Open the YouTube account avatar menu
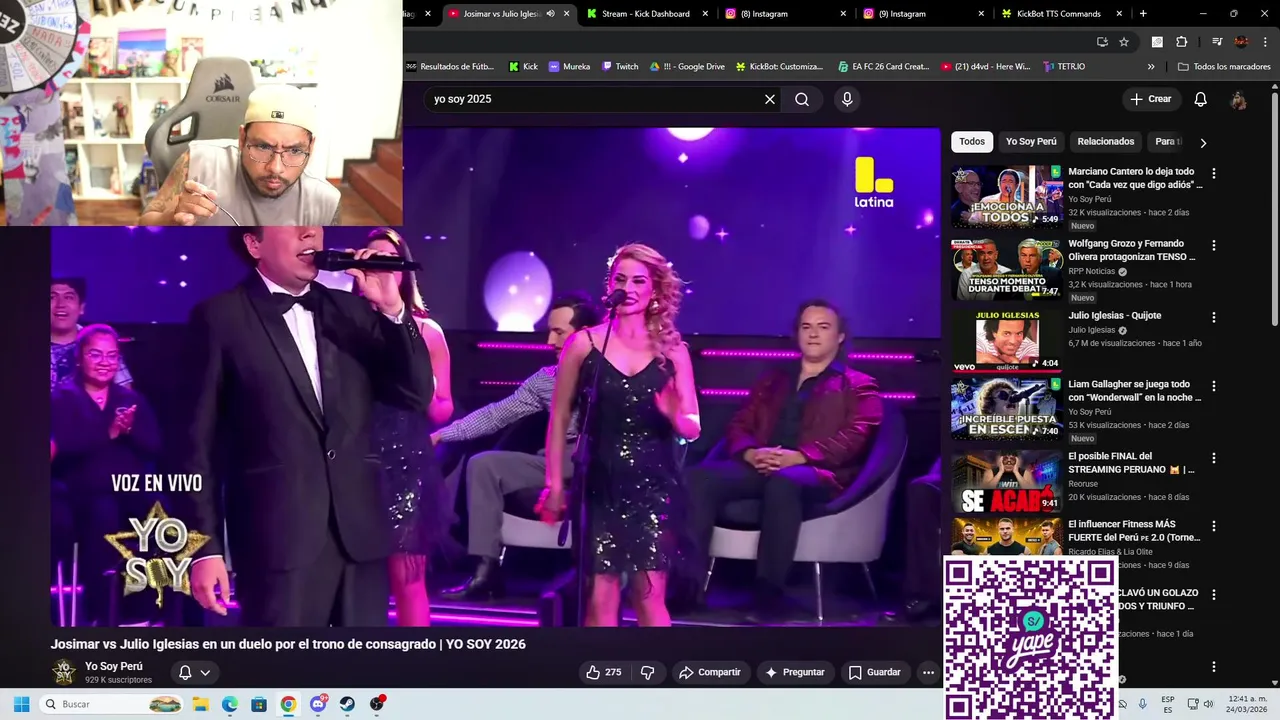This screenshot has height=720, width=1280. pos(1238,99)
